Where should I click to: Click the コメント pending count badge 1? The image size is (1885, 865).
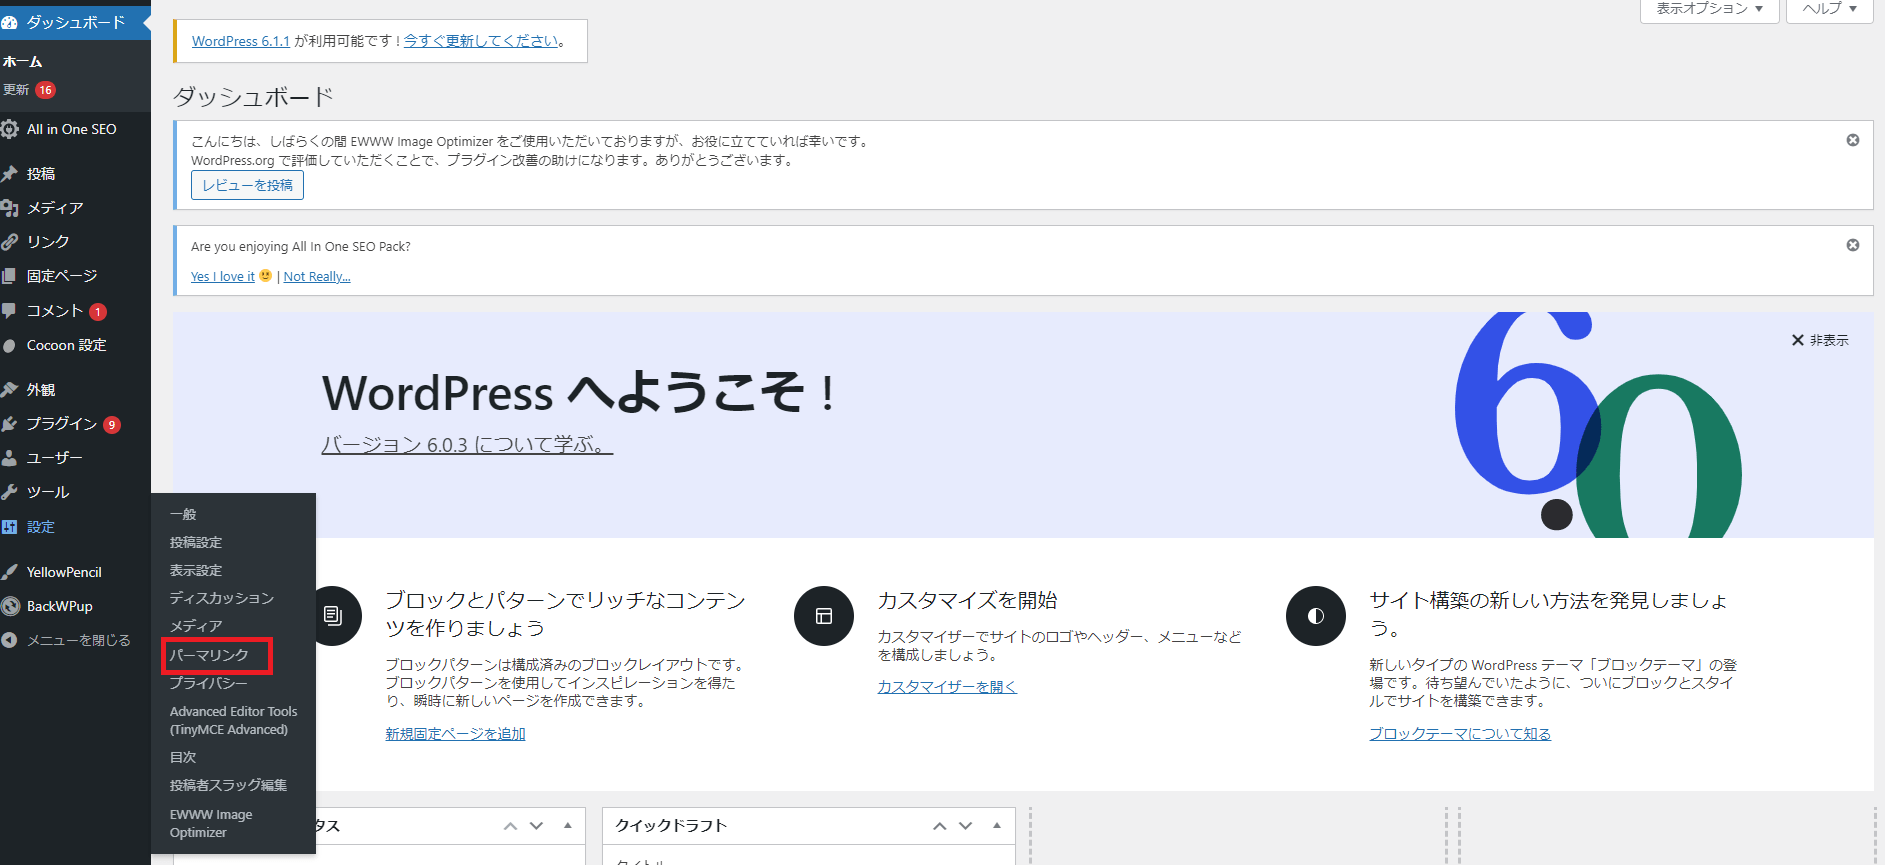(x=98, y=312)
